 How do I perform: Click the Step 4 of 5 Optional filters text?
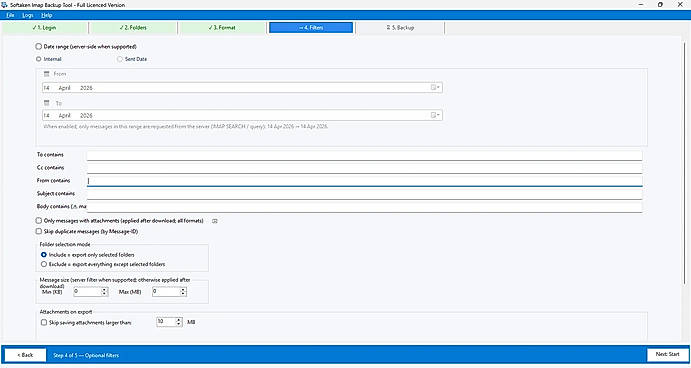[x=86, y=355]
